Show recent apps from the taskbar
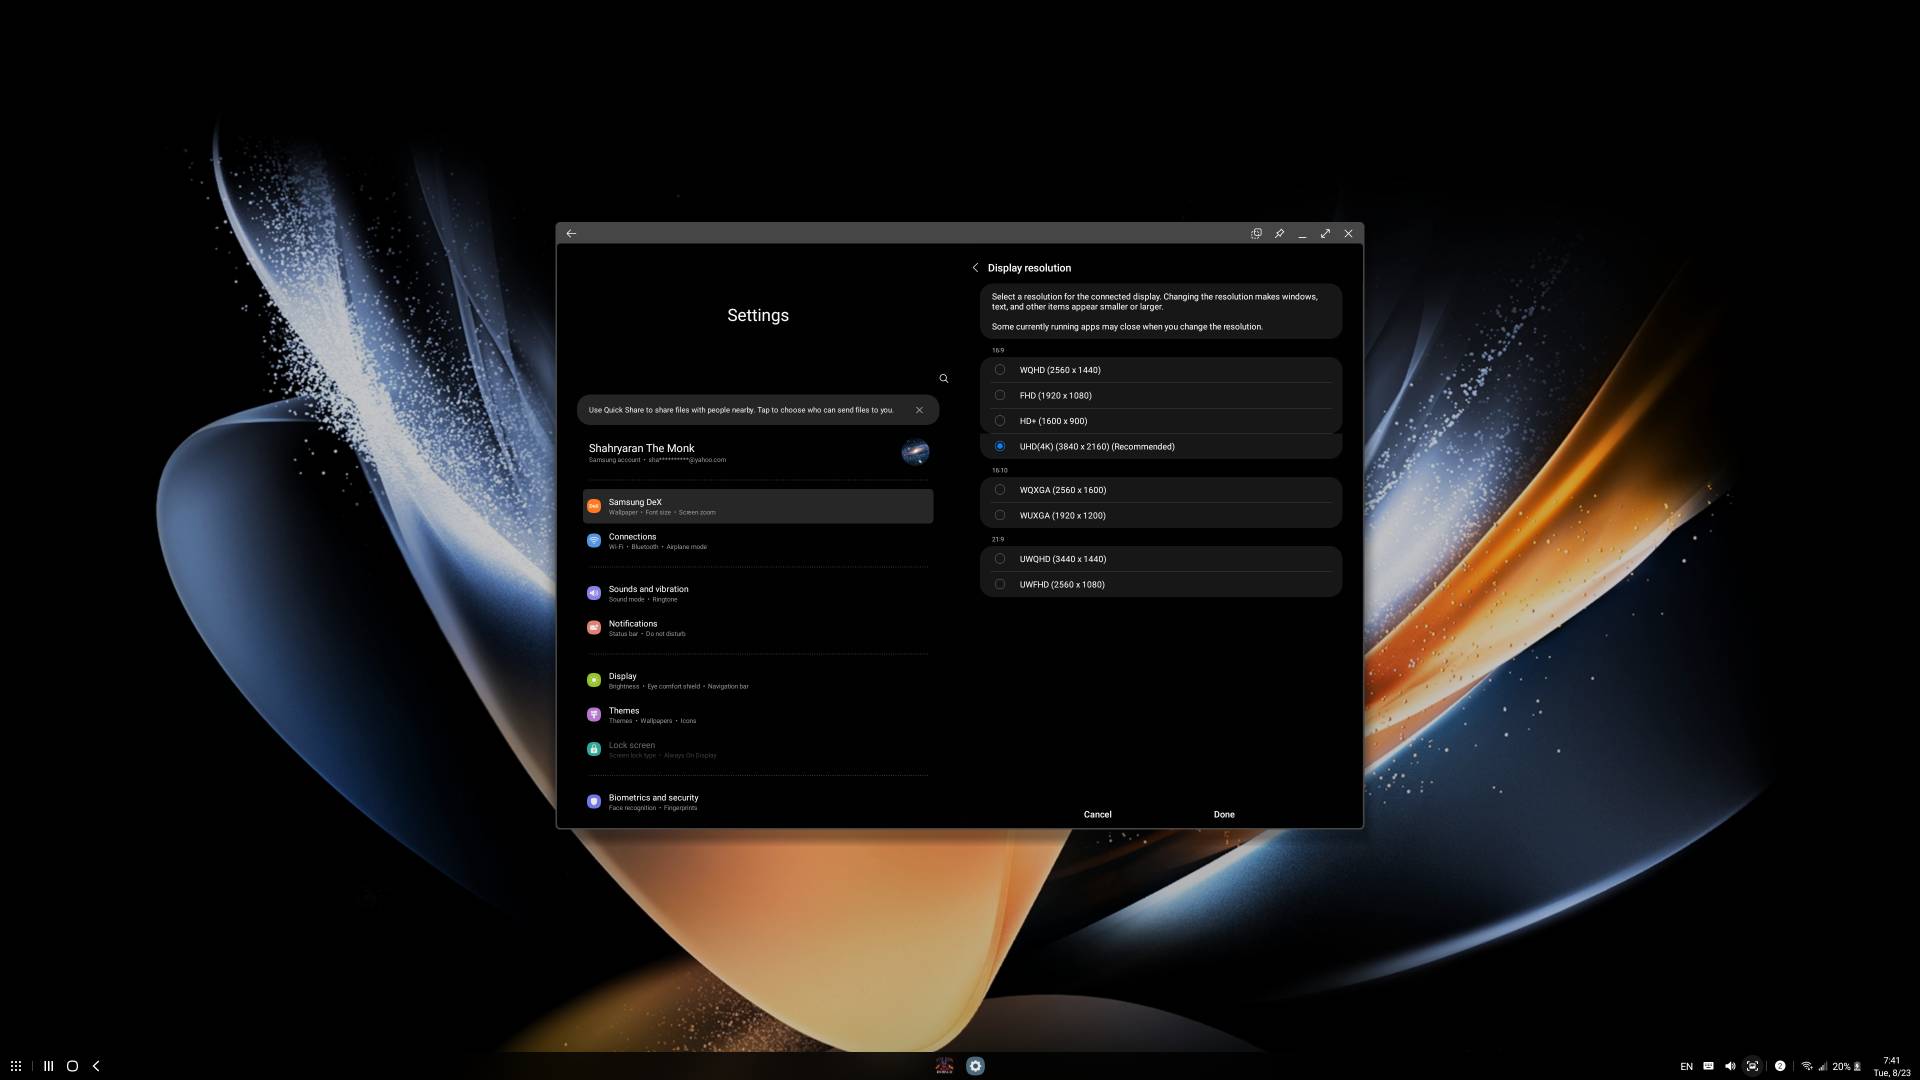1920x1080 pixels. tap(48, 1066)
